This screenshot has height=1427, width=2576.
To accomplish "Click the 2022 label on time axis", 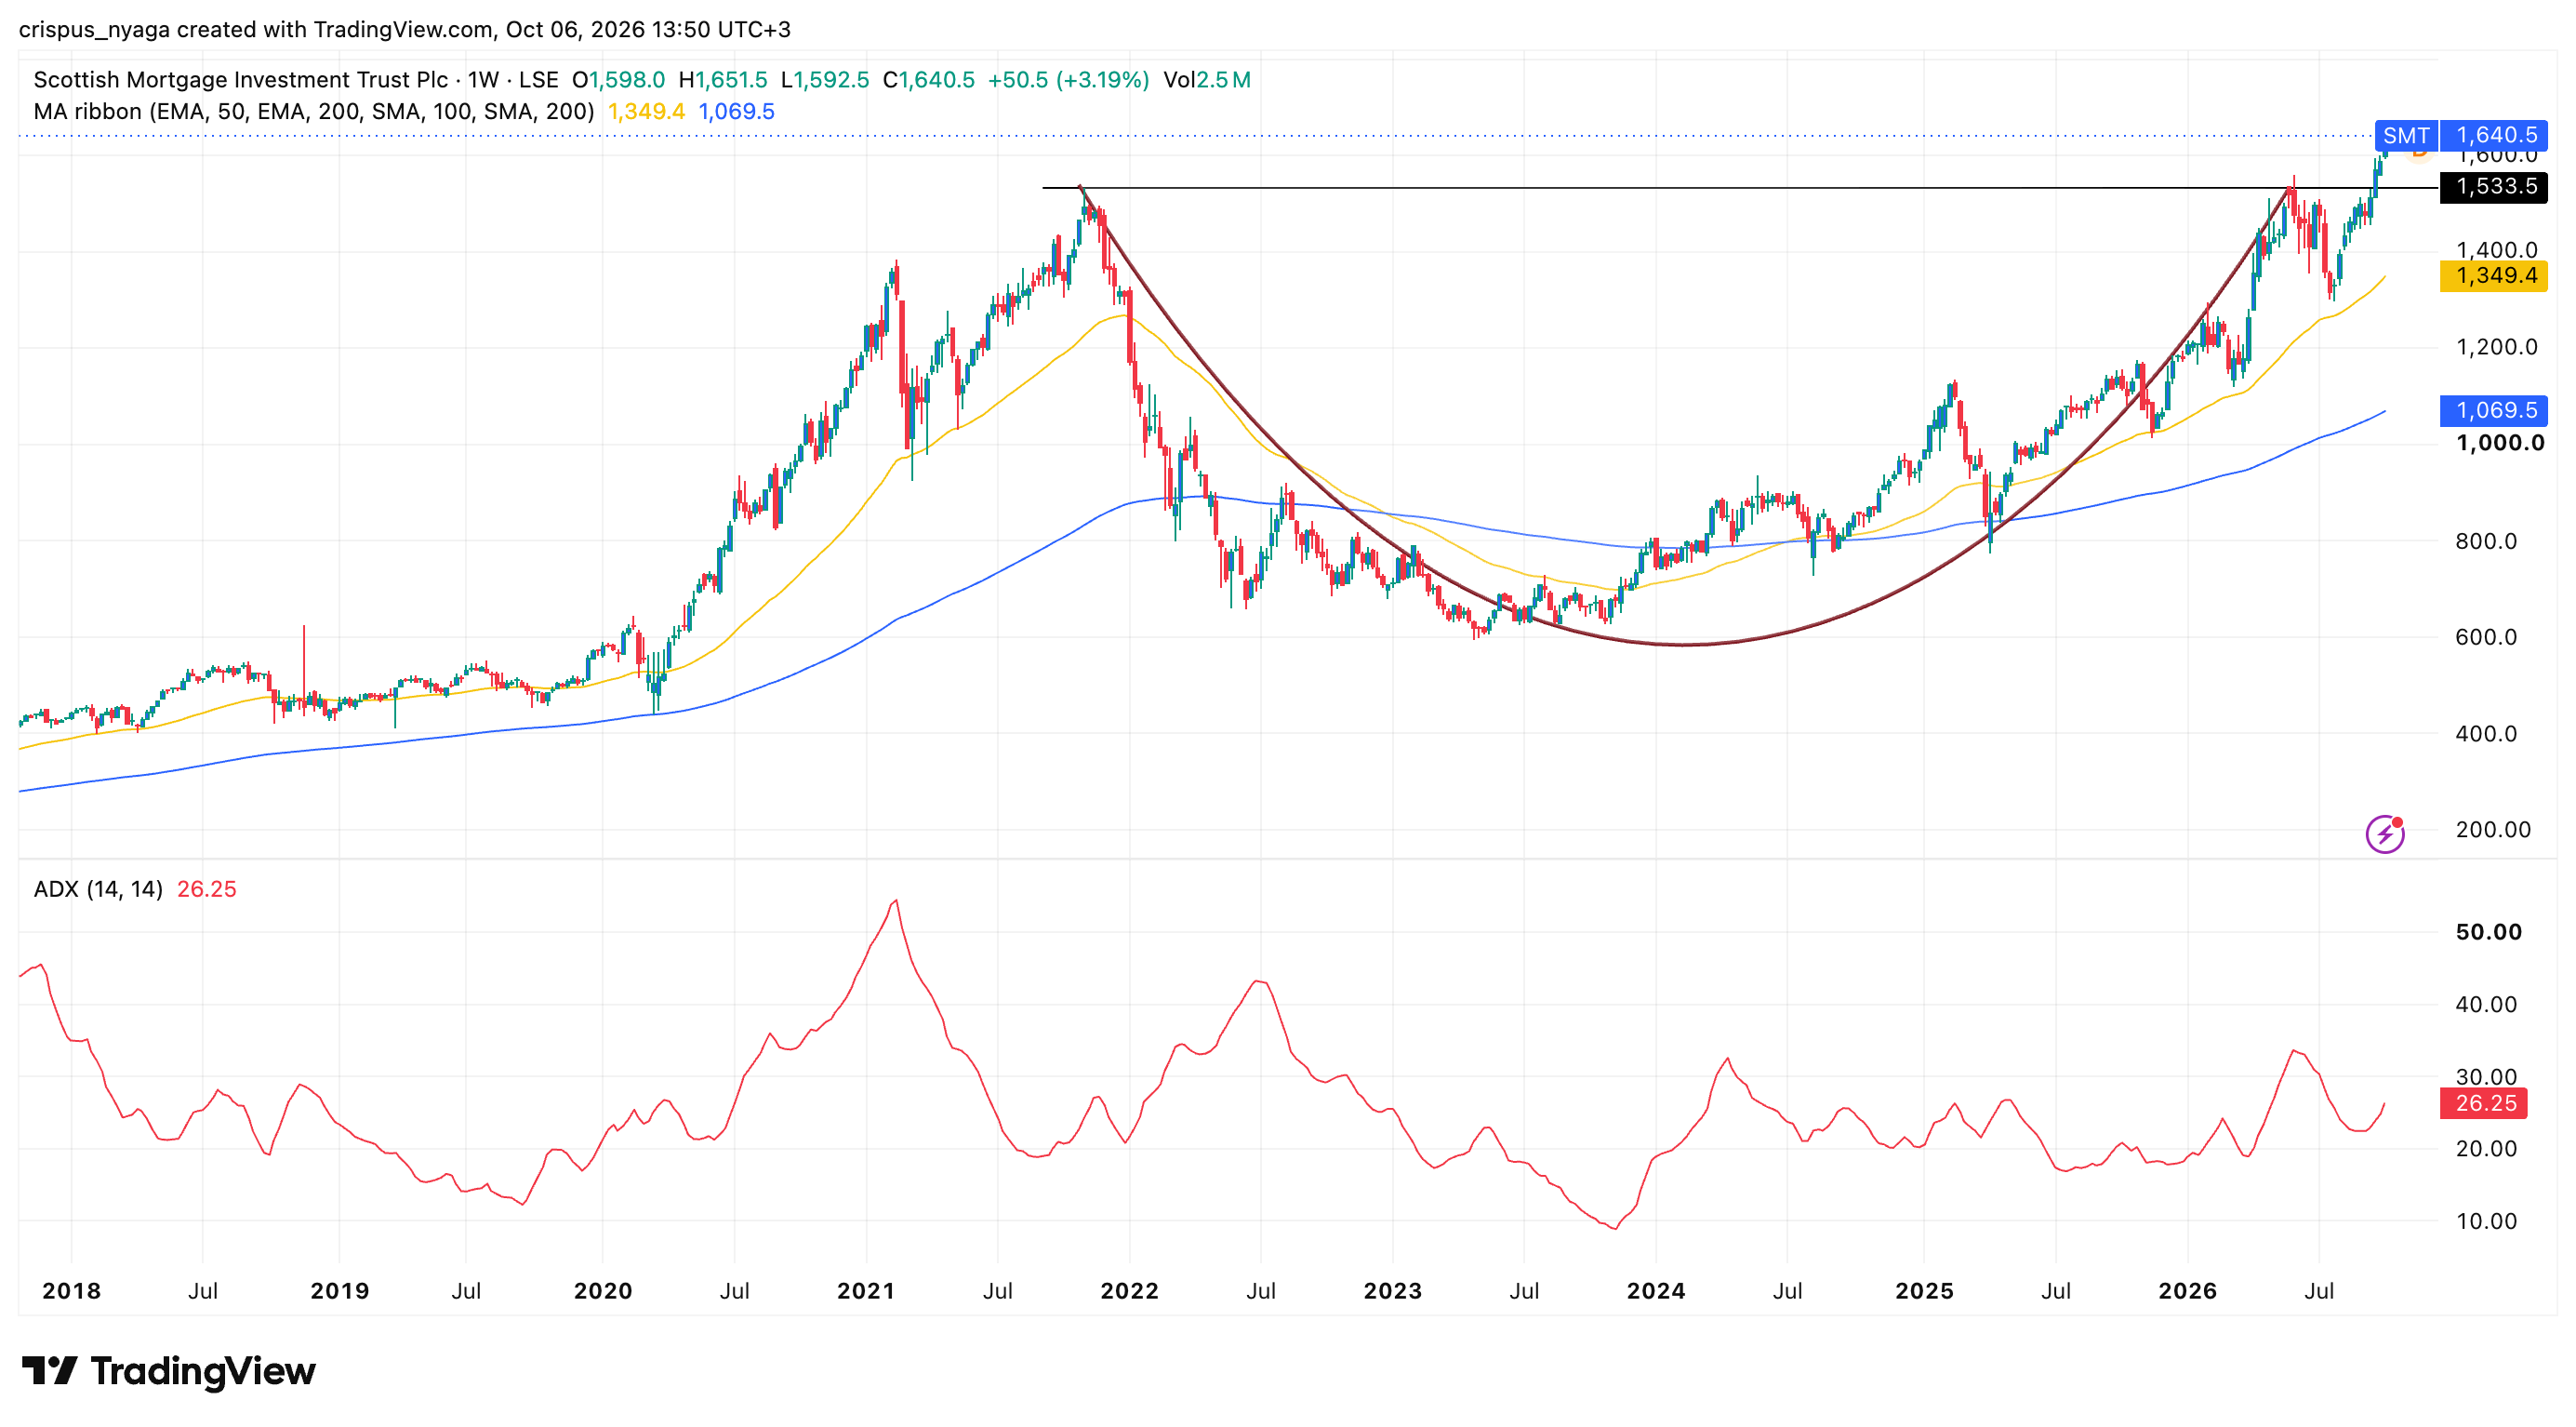I will tap(1129, 1291).
